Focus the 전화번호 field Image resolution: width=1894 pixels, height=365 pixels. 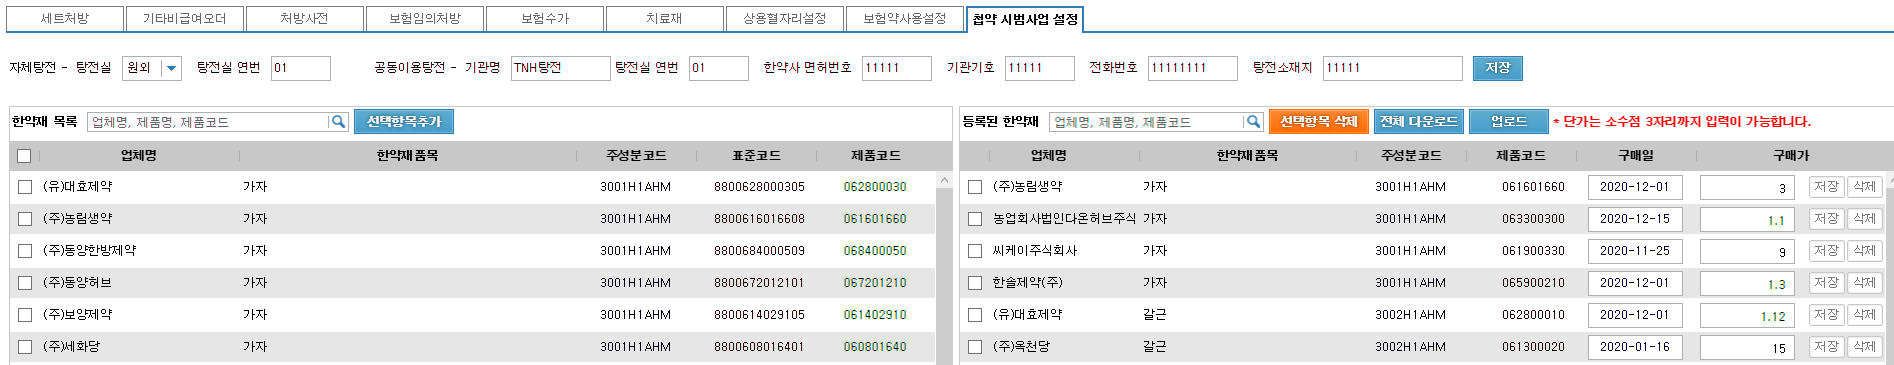click(x=1193, y=68)
